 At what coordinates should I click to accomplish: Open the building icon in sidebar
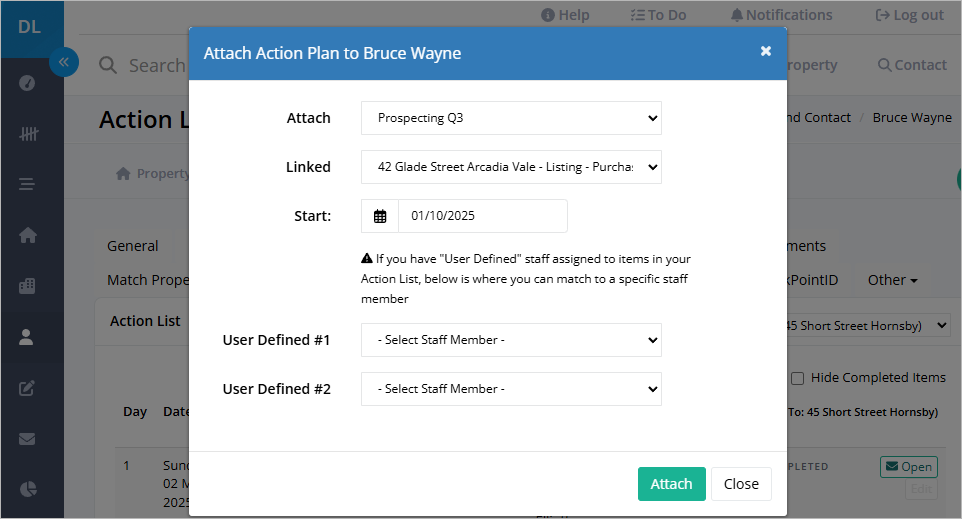(28, 286)
